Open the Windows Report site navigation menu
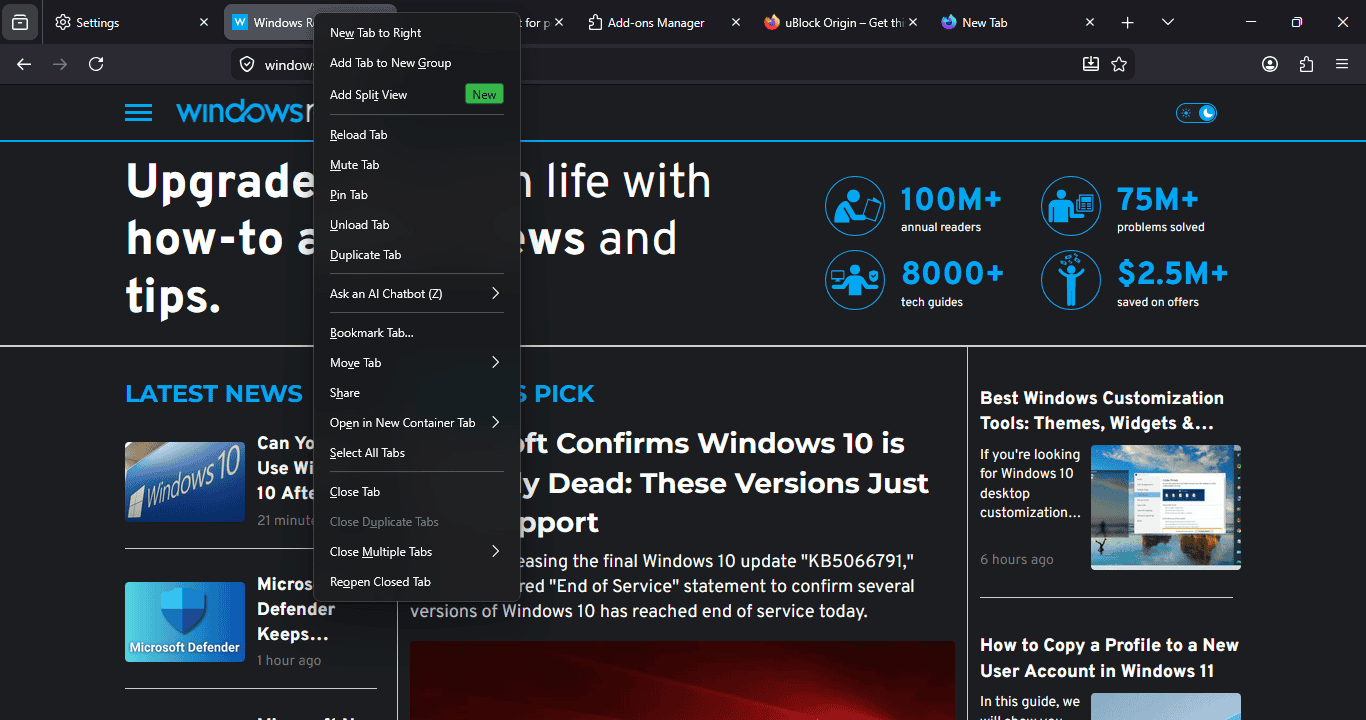Image resolution: width=1366 pixels, height=720 pixels. (x=138, y=112)
